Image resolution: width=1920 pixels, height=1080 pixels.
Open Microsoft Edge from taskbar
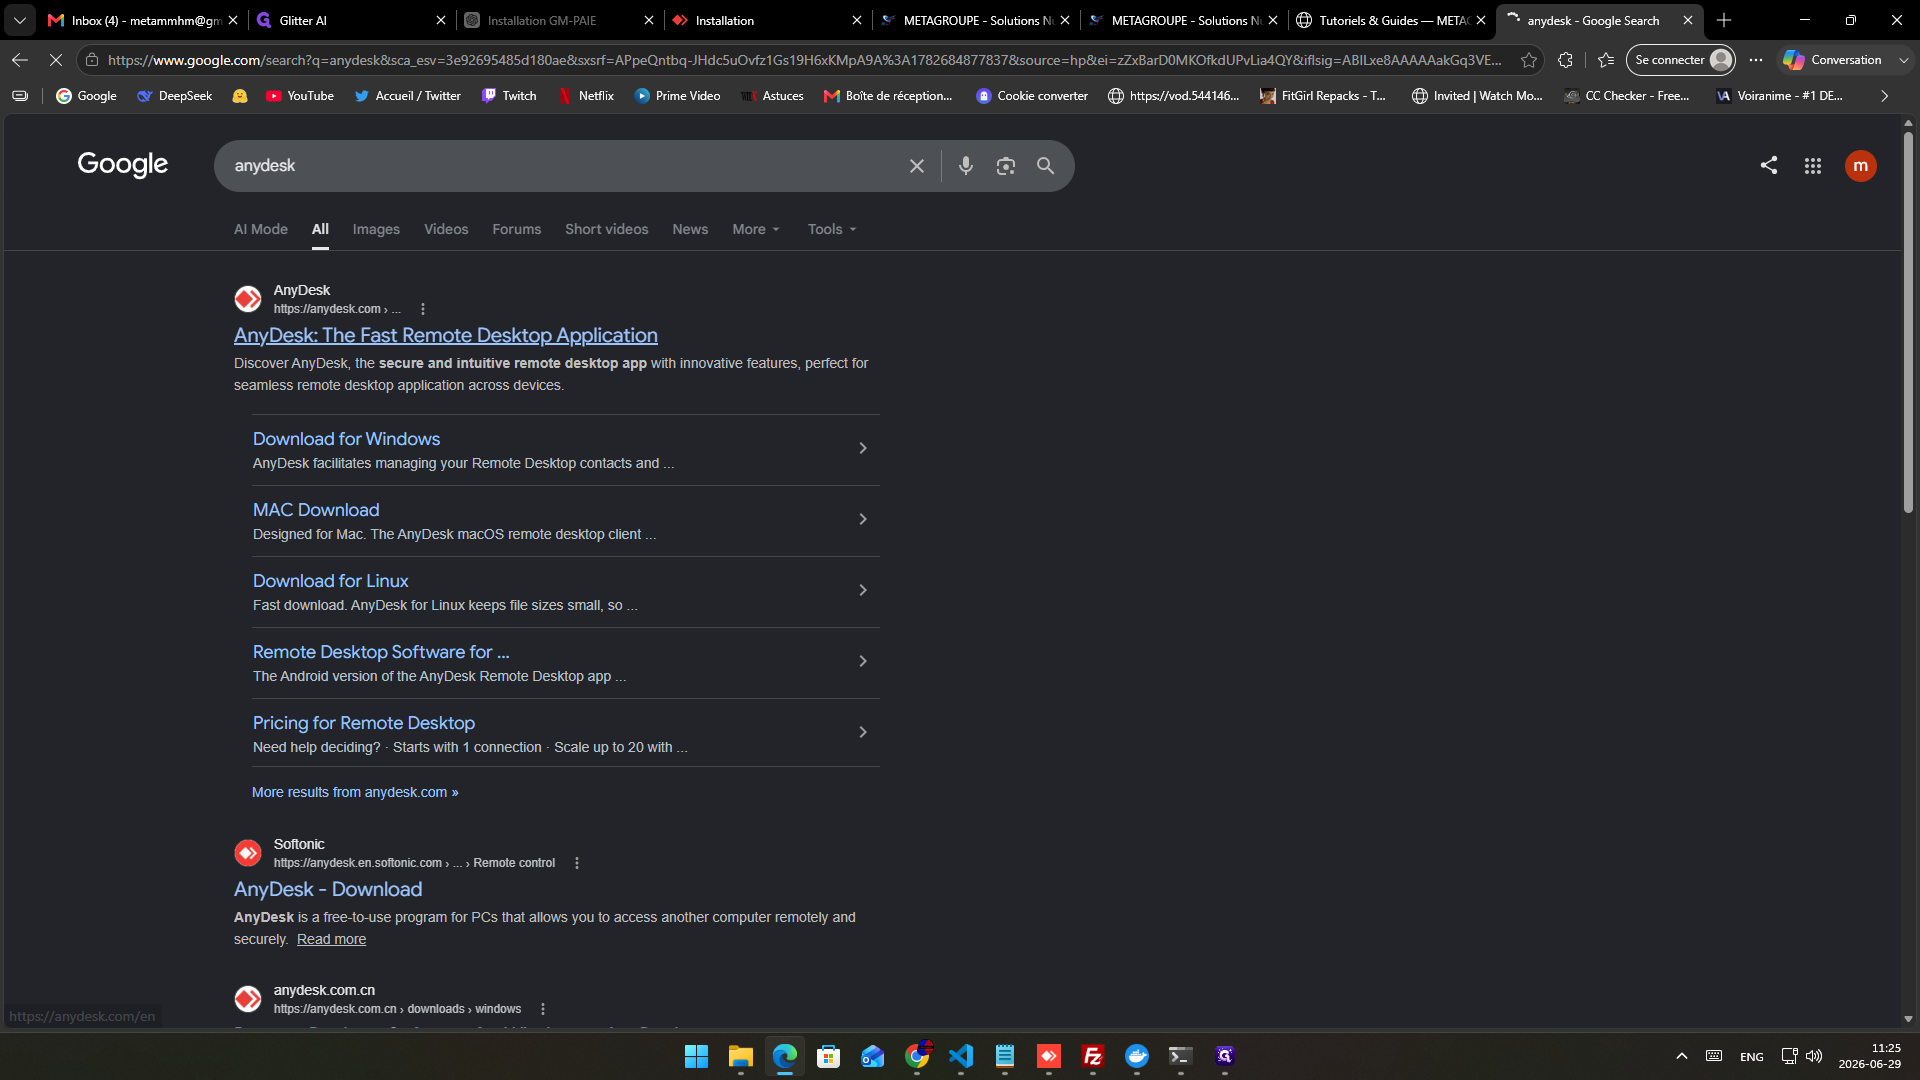tap(785, 1056)
